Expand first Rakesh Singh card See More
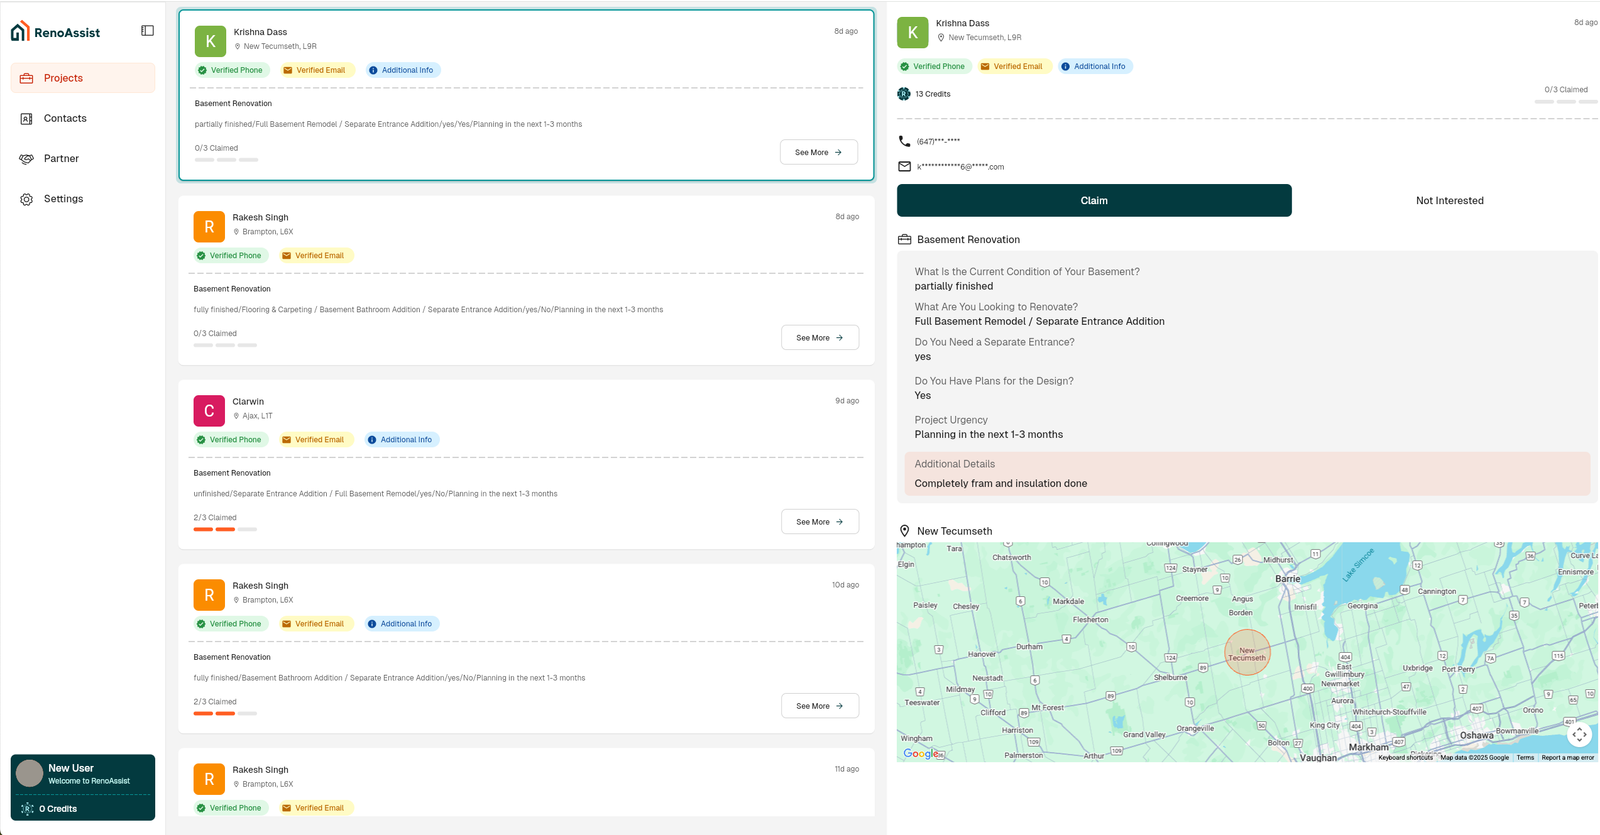1600x835 pixels. click(x=819, y=338)
